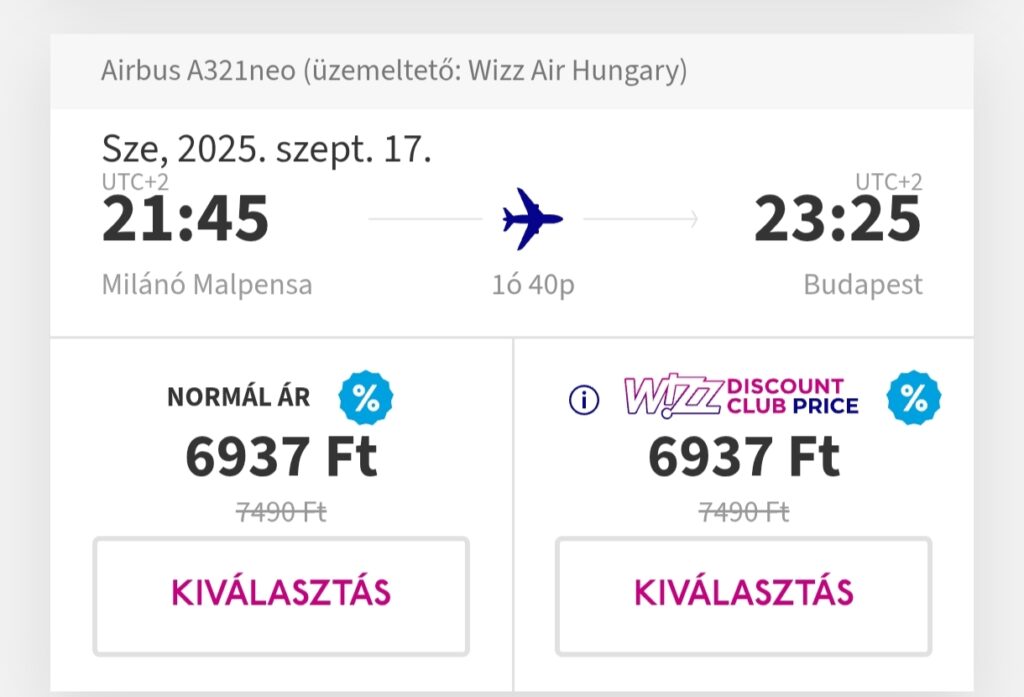Click the 1ó 40p flight duration
Viewport: 1024px width, 697px height.
click(x=533, y=285)
